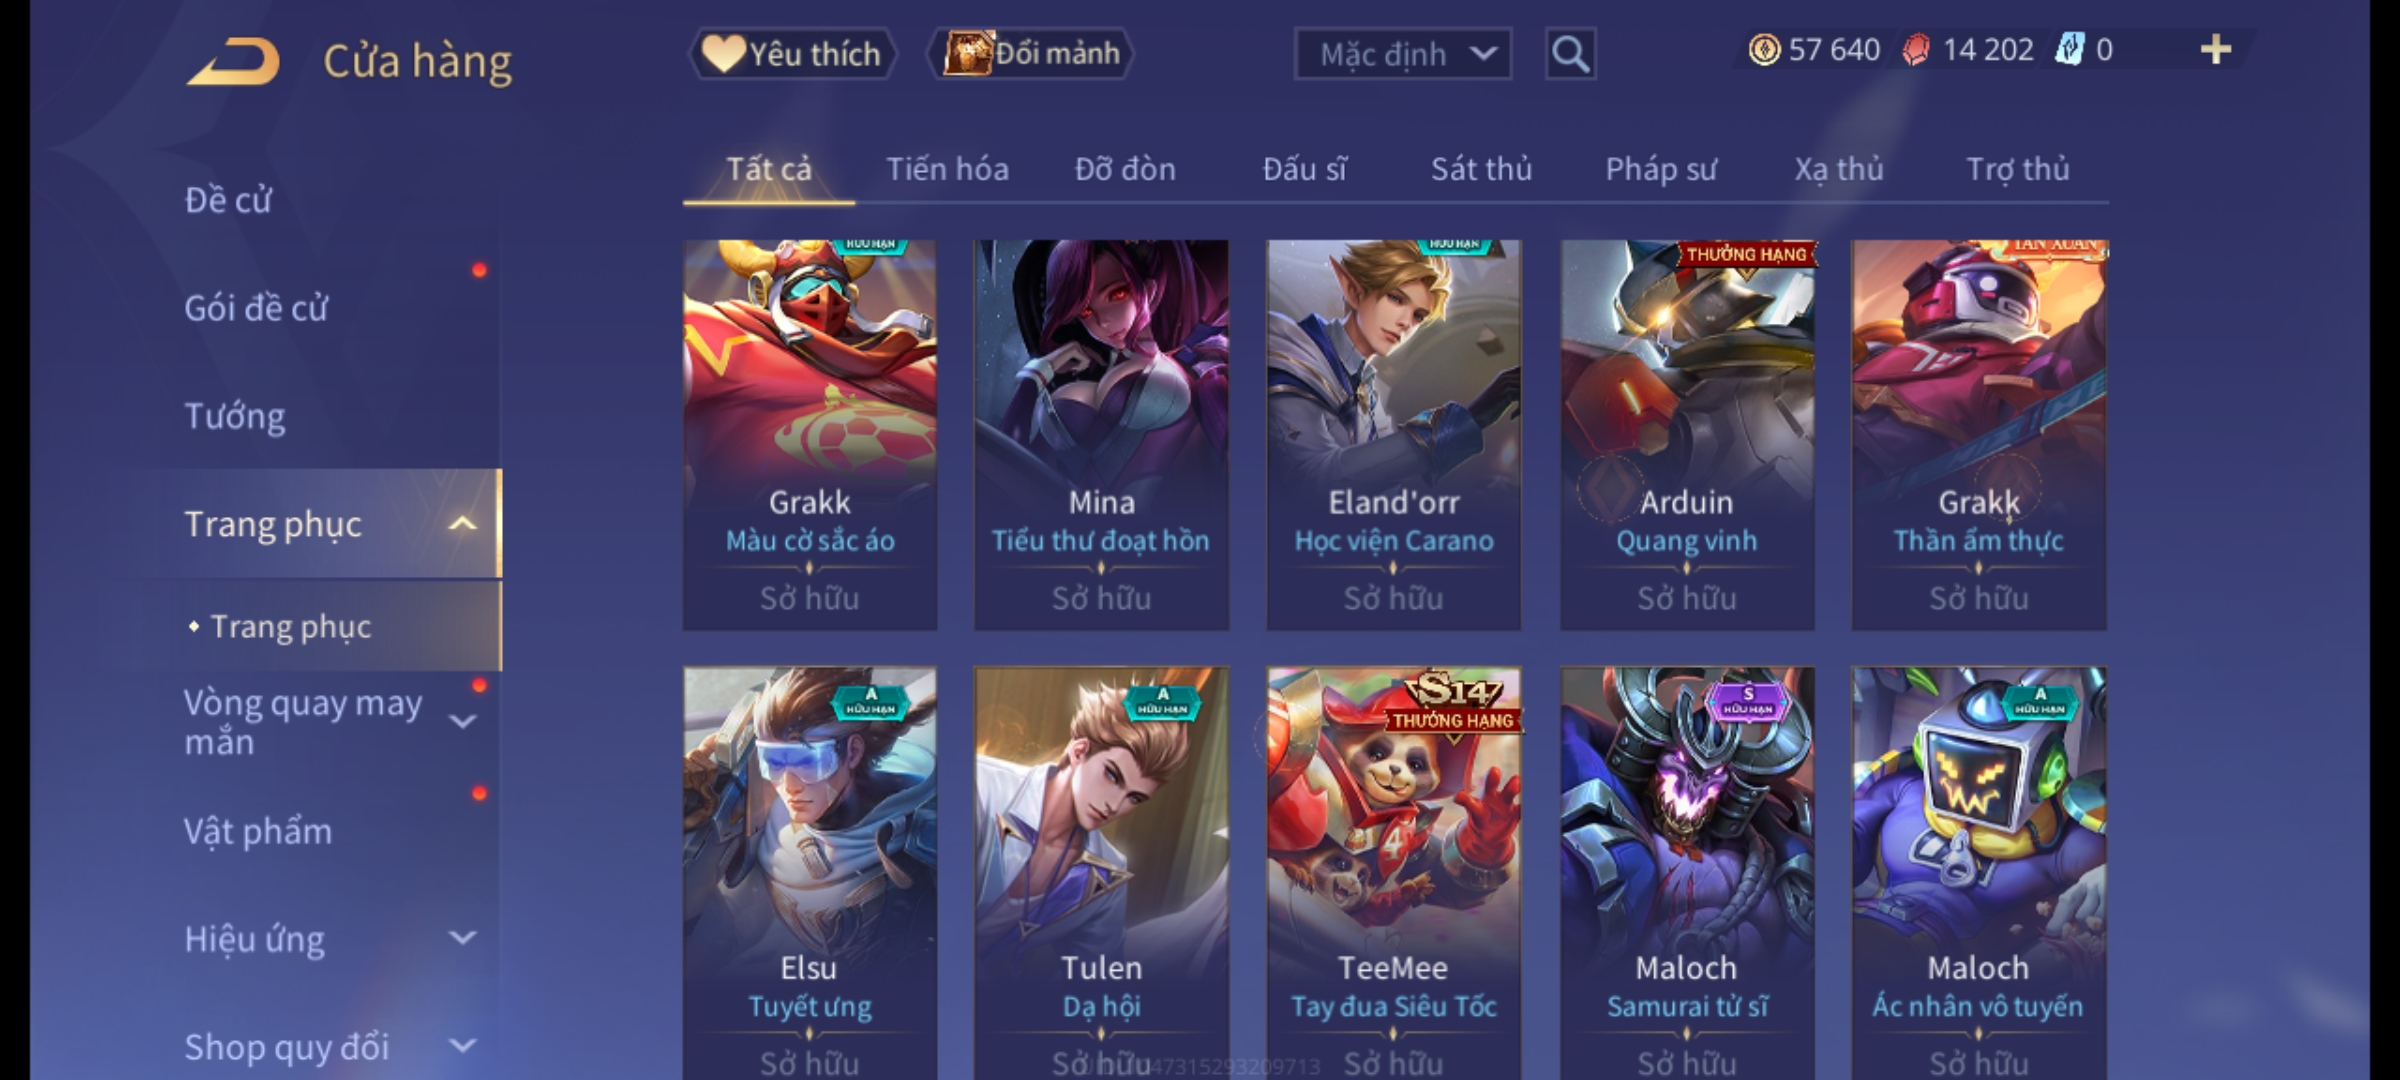Tap the plus icon to add currency
This screenshot has width=2400, height=1080.
click(x=2216, y=50)
